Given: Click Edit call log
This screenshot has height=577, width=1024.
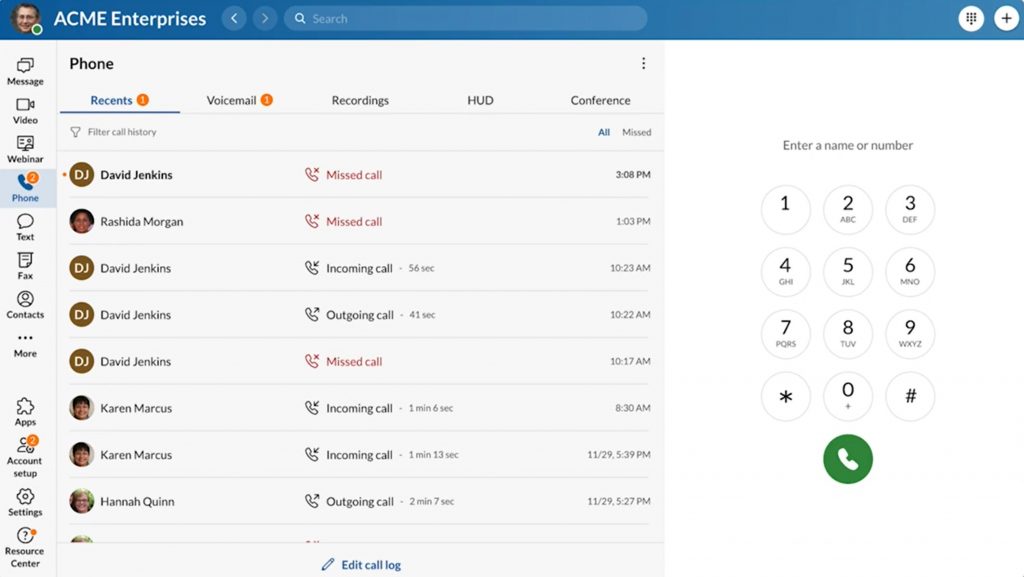Looking at the screenshot, I should click(x=361, y=564).
